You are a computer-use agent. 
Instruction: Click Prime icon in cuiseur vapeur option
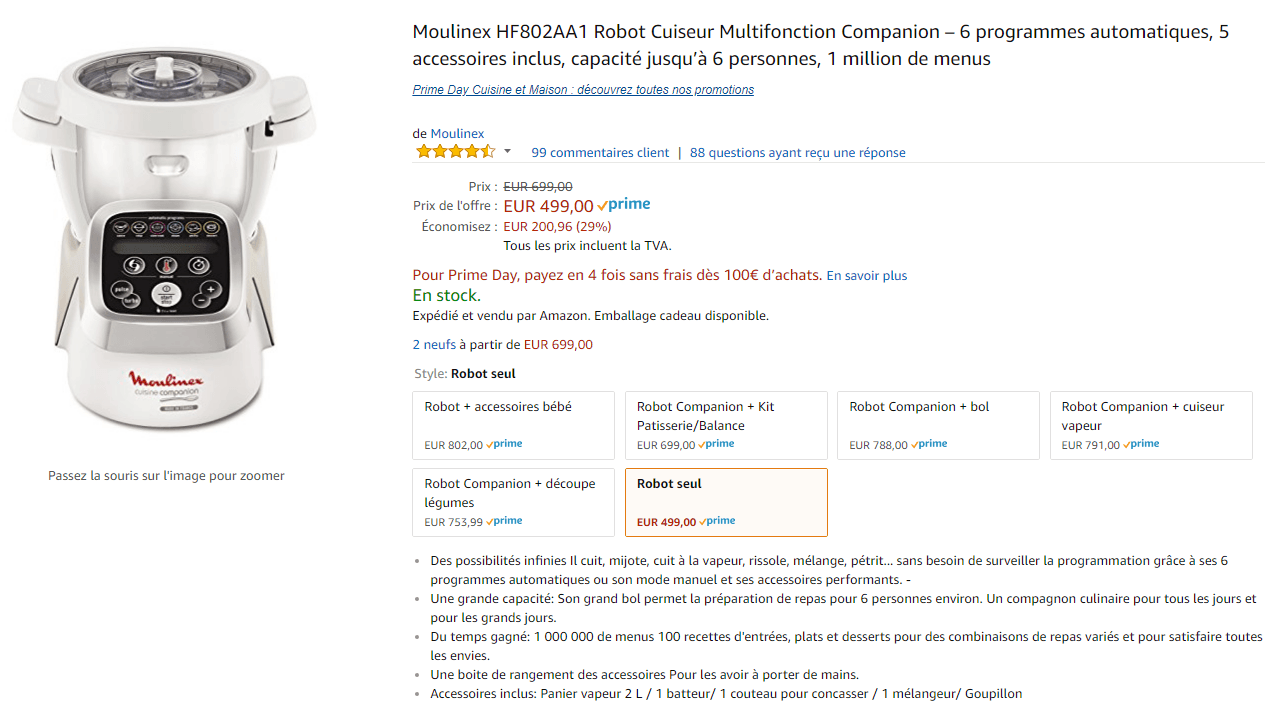coord(1141,444)
